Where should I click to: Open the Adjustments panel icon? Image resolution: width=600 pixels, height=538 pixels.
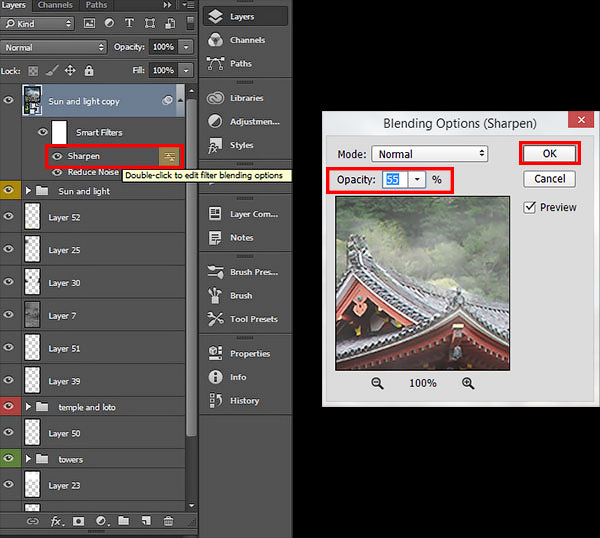tap(215, 121)
